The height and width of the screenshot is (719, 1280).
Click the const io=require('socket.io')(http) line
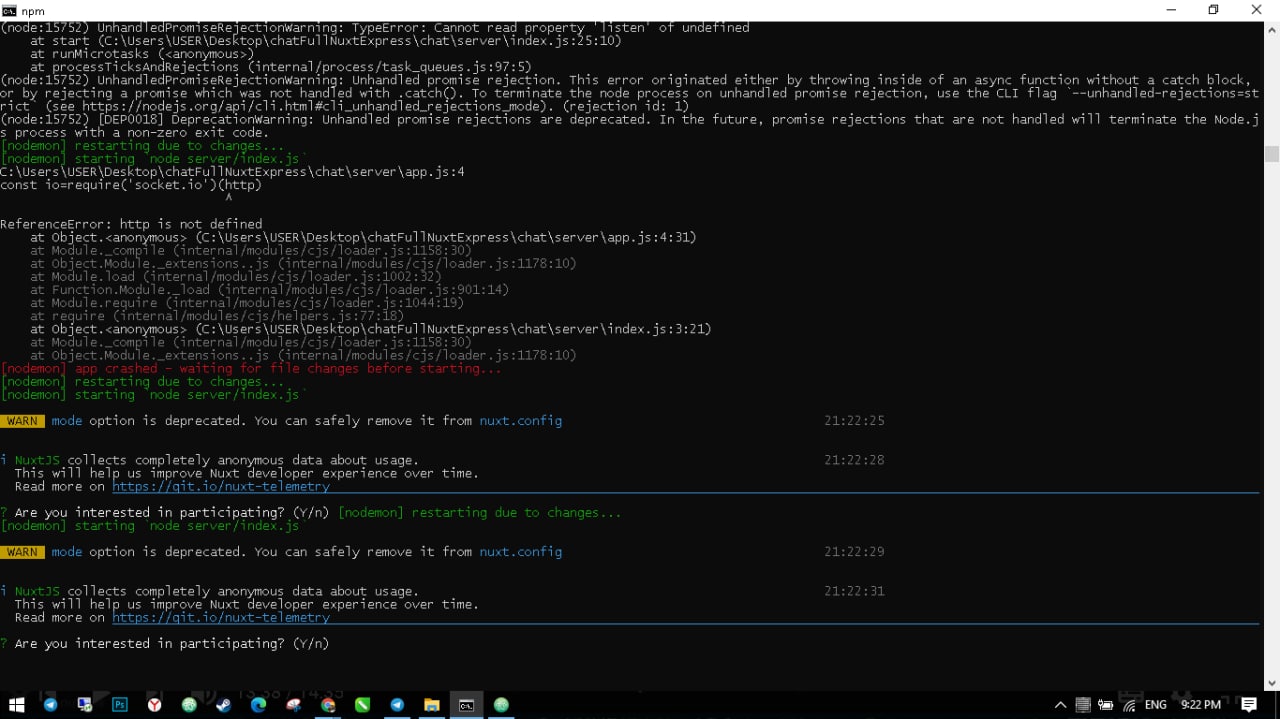[131, 185]
